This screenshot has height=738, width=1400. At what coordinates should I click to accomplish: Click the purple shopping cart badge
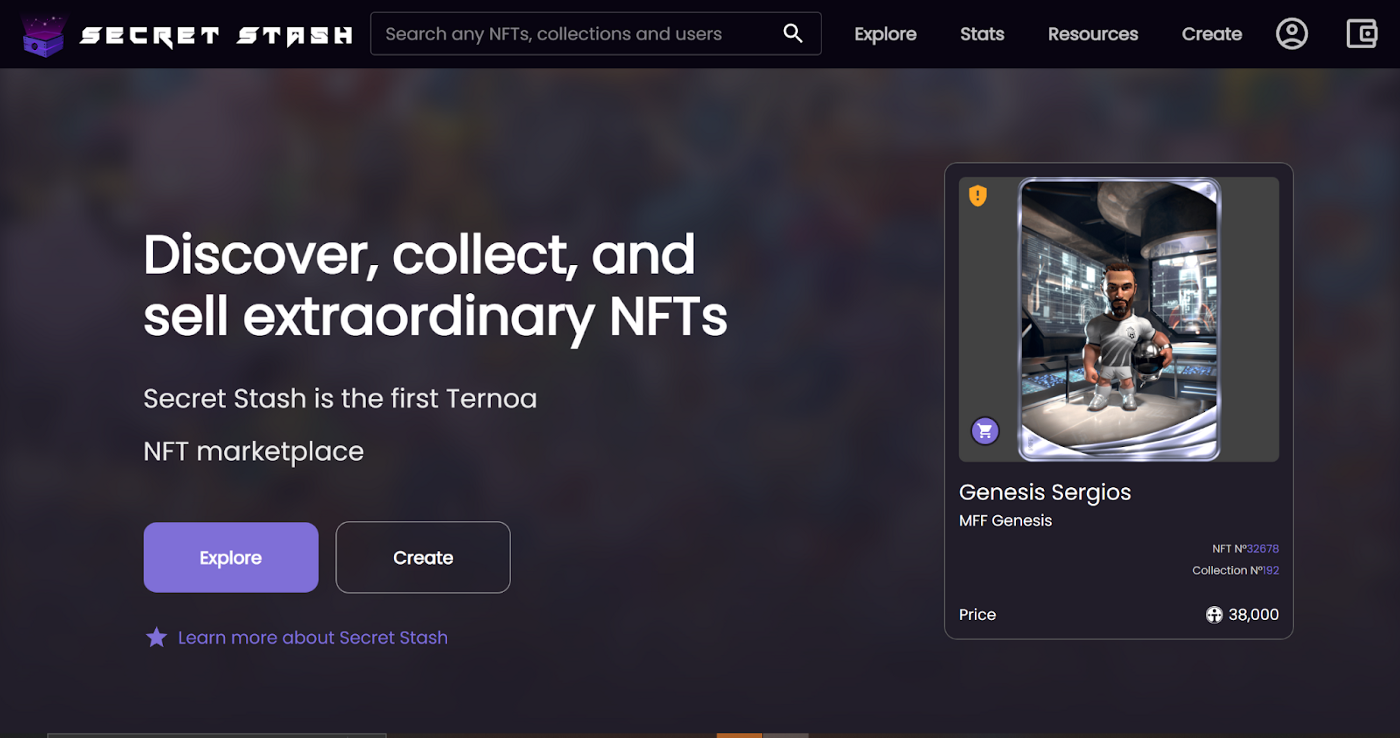(985, 431)
